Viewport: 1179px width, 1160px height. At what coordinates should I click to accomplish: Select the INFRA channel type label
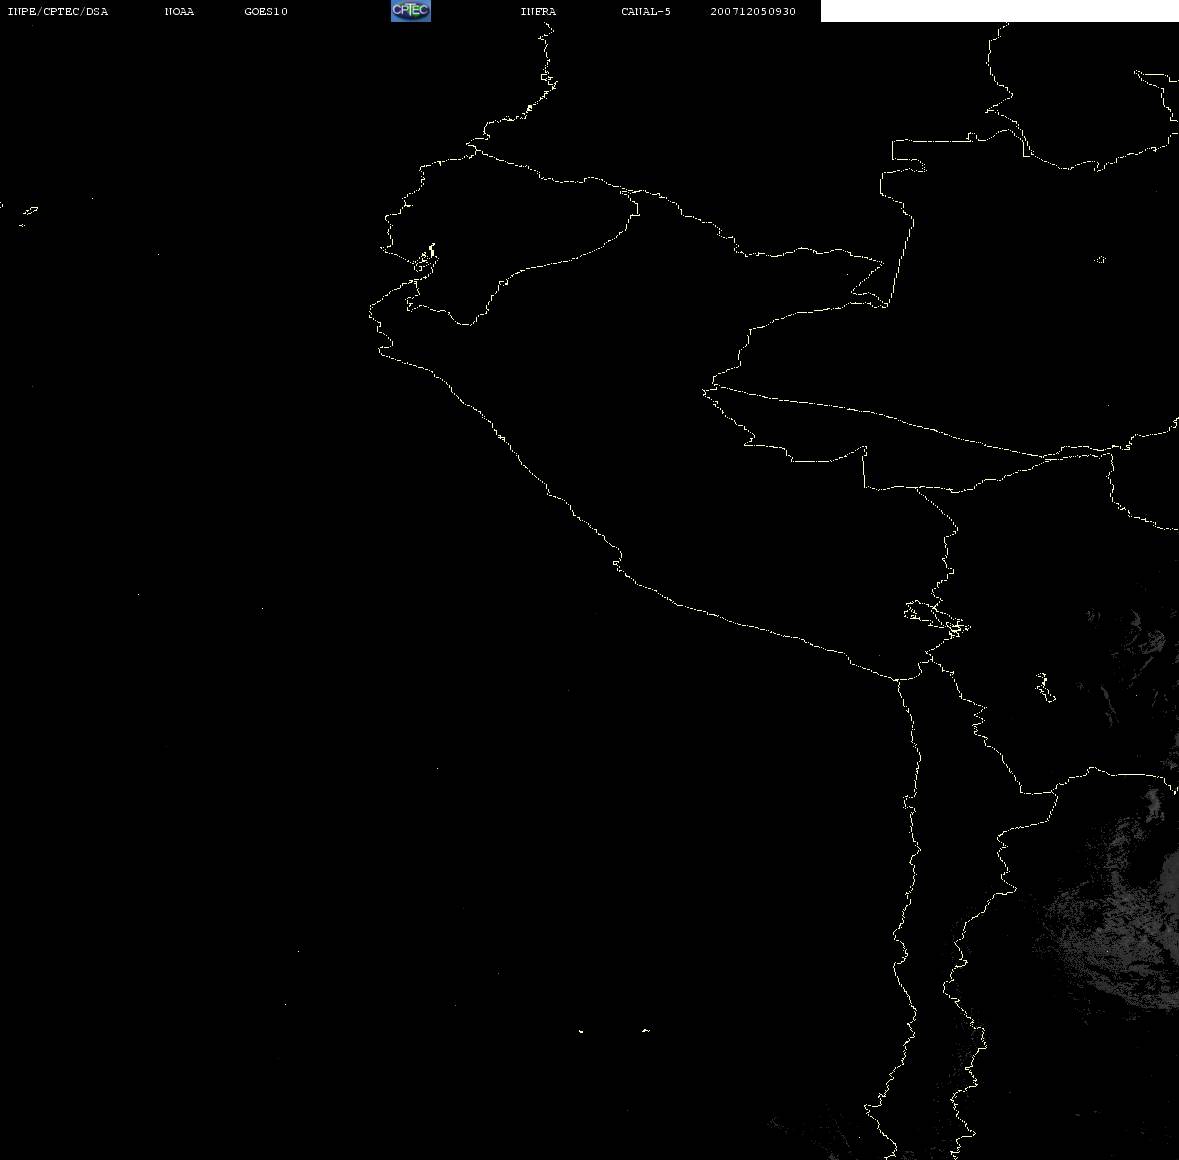pyautogui.click(x=538, y=12)
